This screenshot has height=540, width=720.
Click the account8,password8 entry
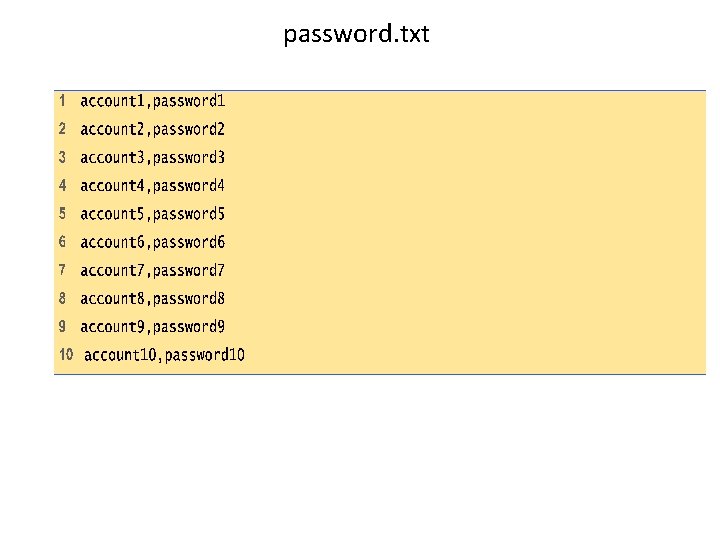(153, 298)
